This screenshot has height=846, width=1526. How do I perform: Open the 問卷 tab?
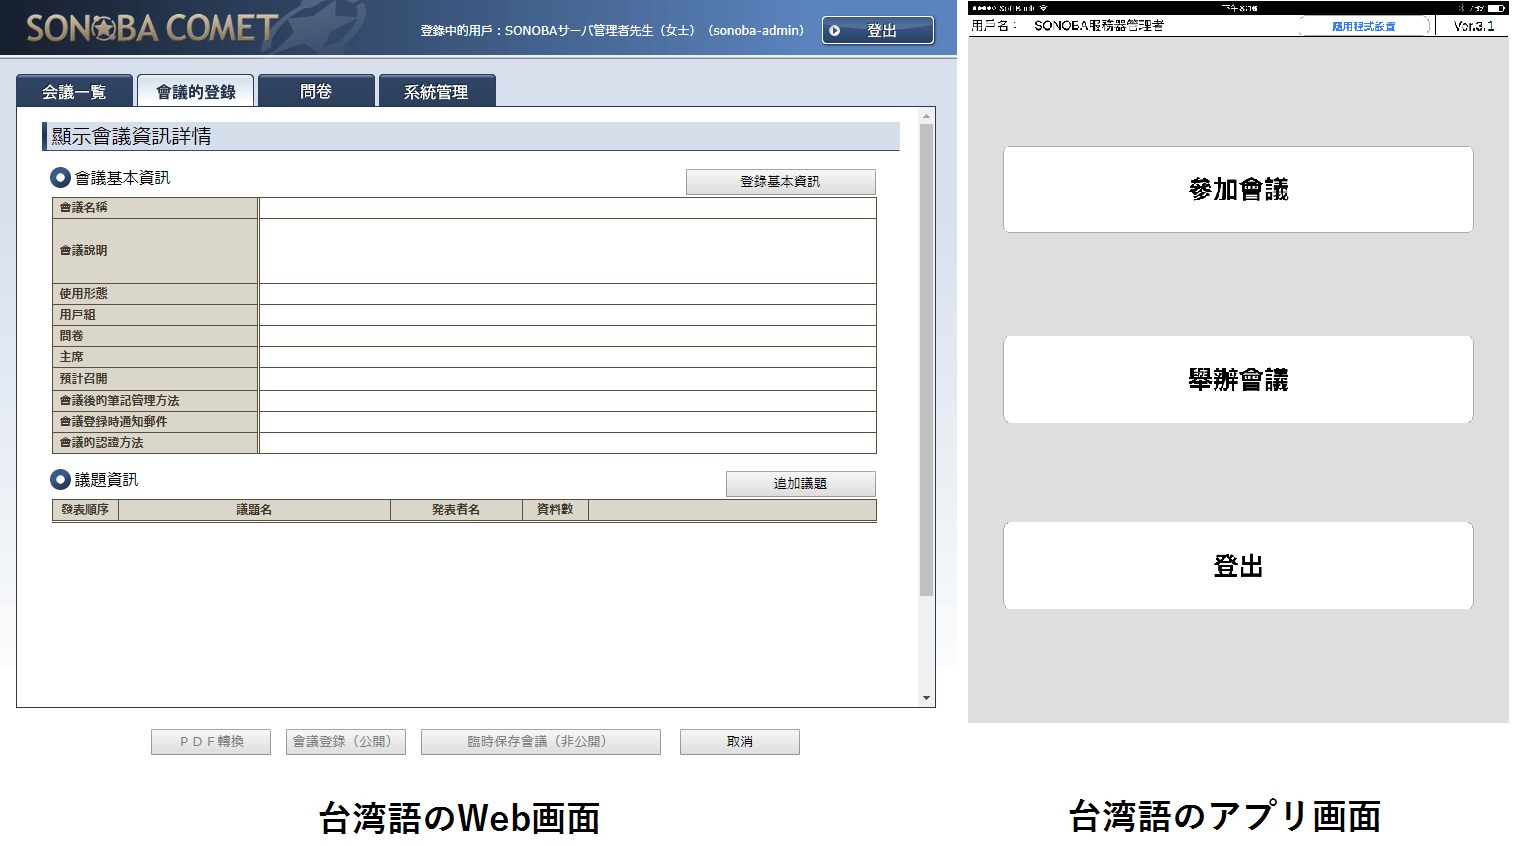click(x=316, y=90)
